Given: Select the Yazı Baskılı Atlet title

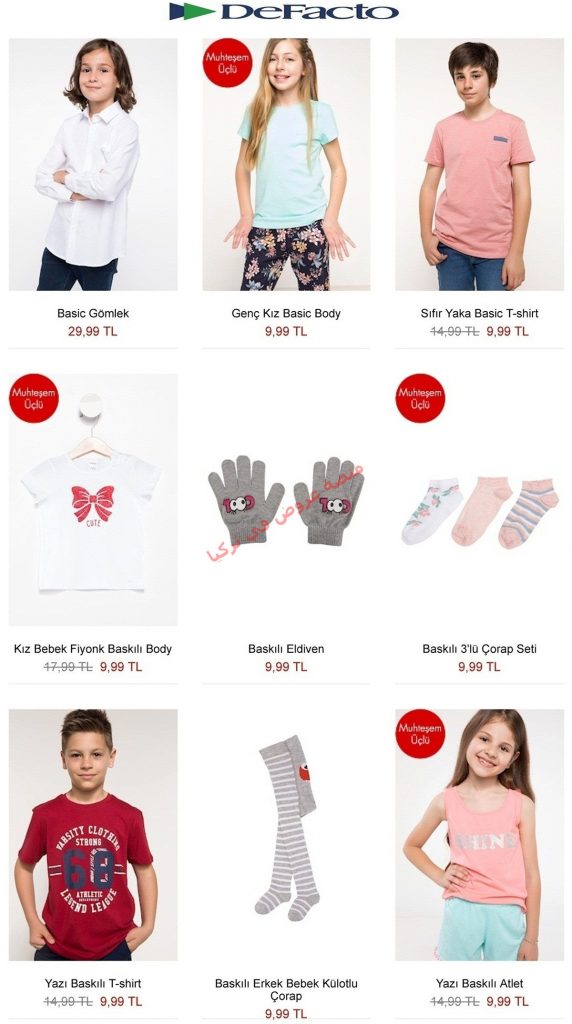Looking at the screenshot, I should 479,984.
